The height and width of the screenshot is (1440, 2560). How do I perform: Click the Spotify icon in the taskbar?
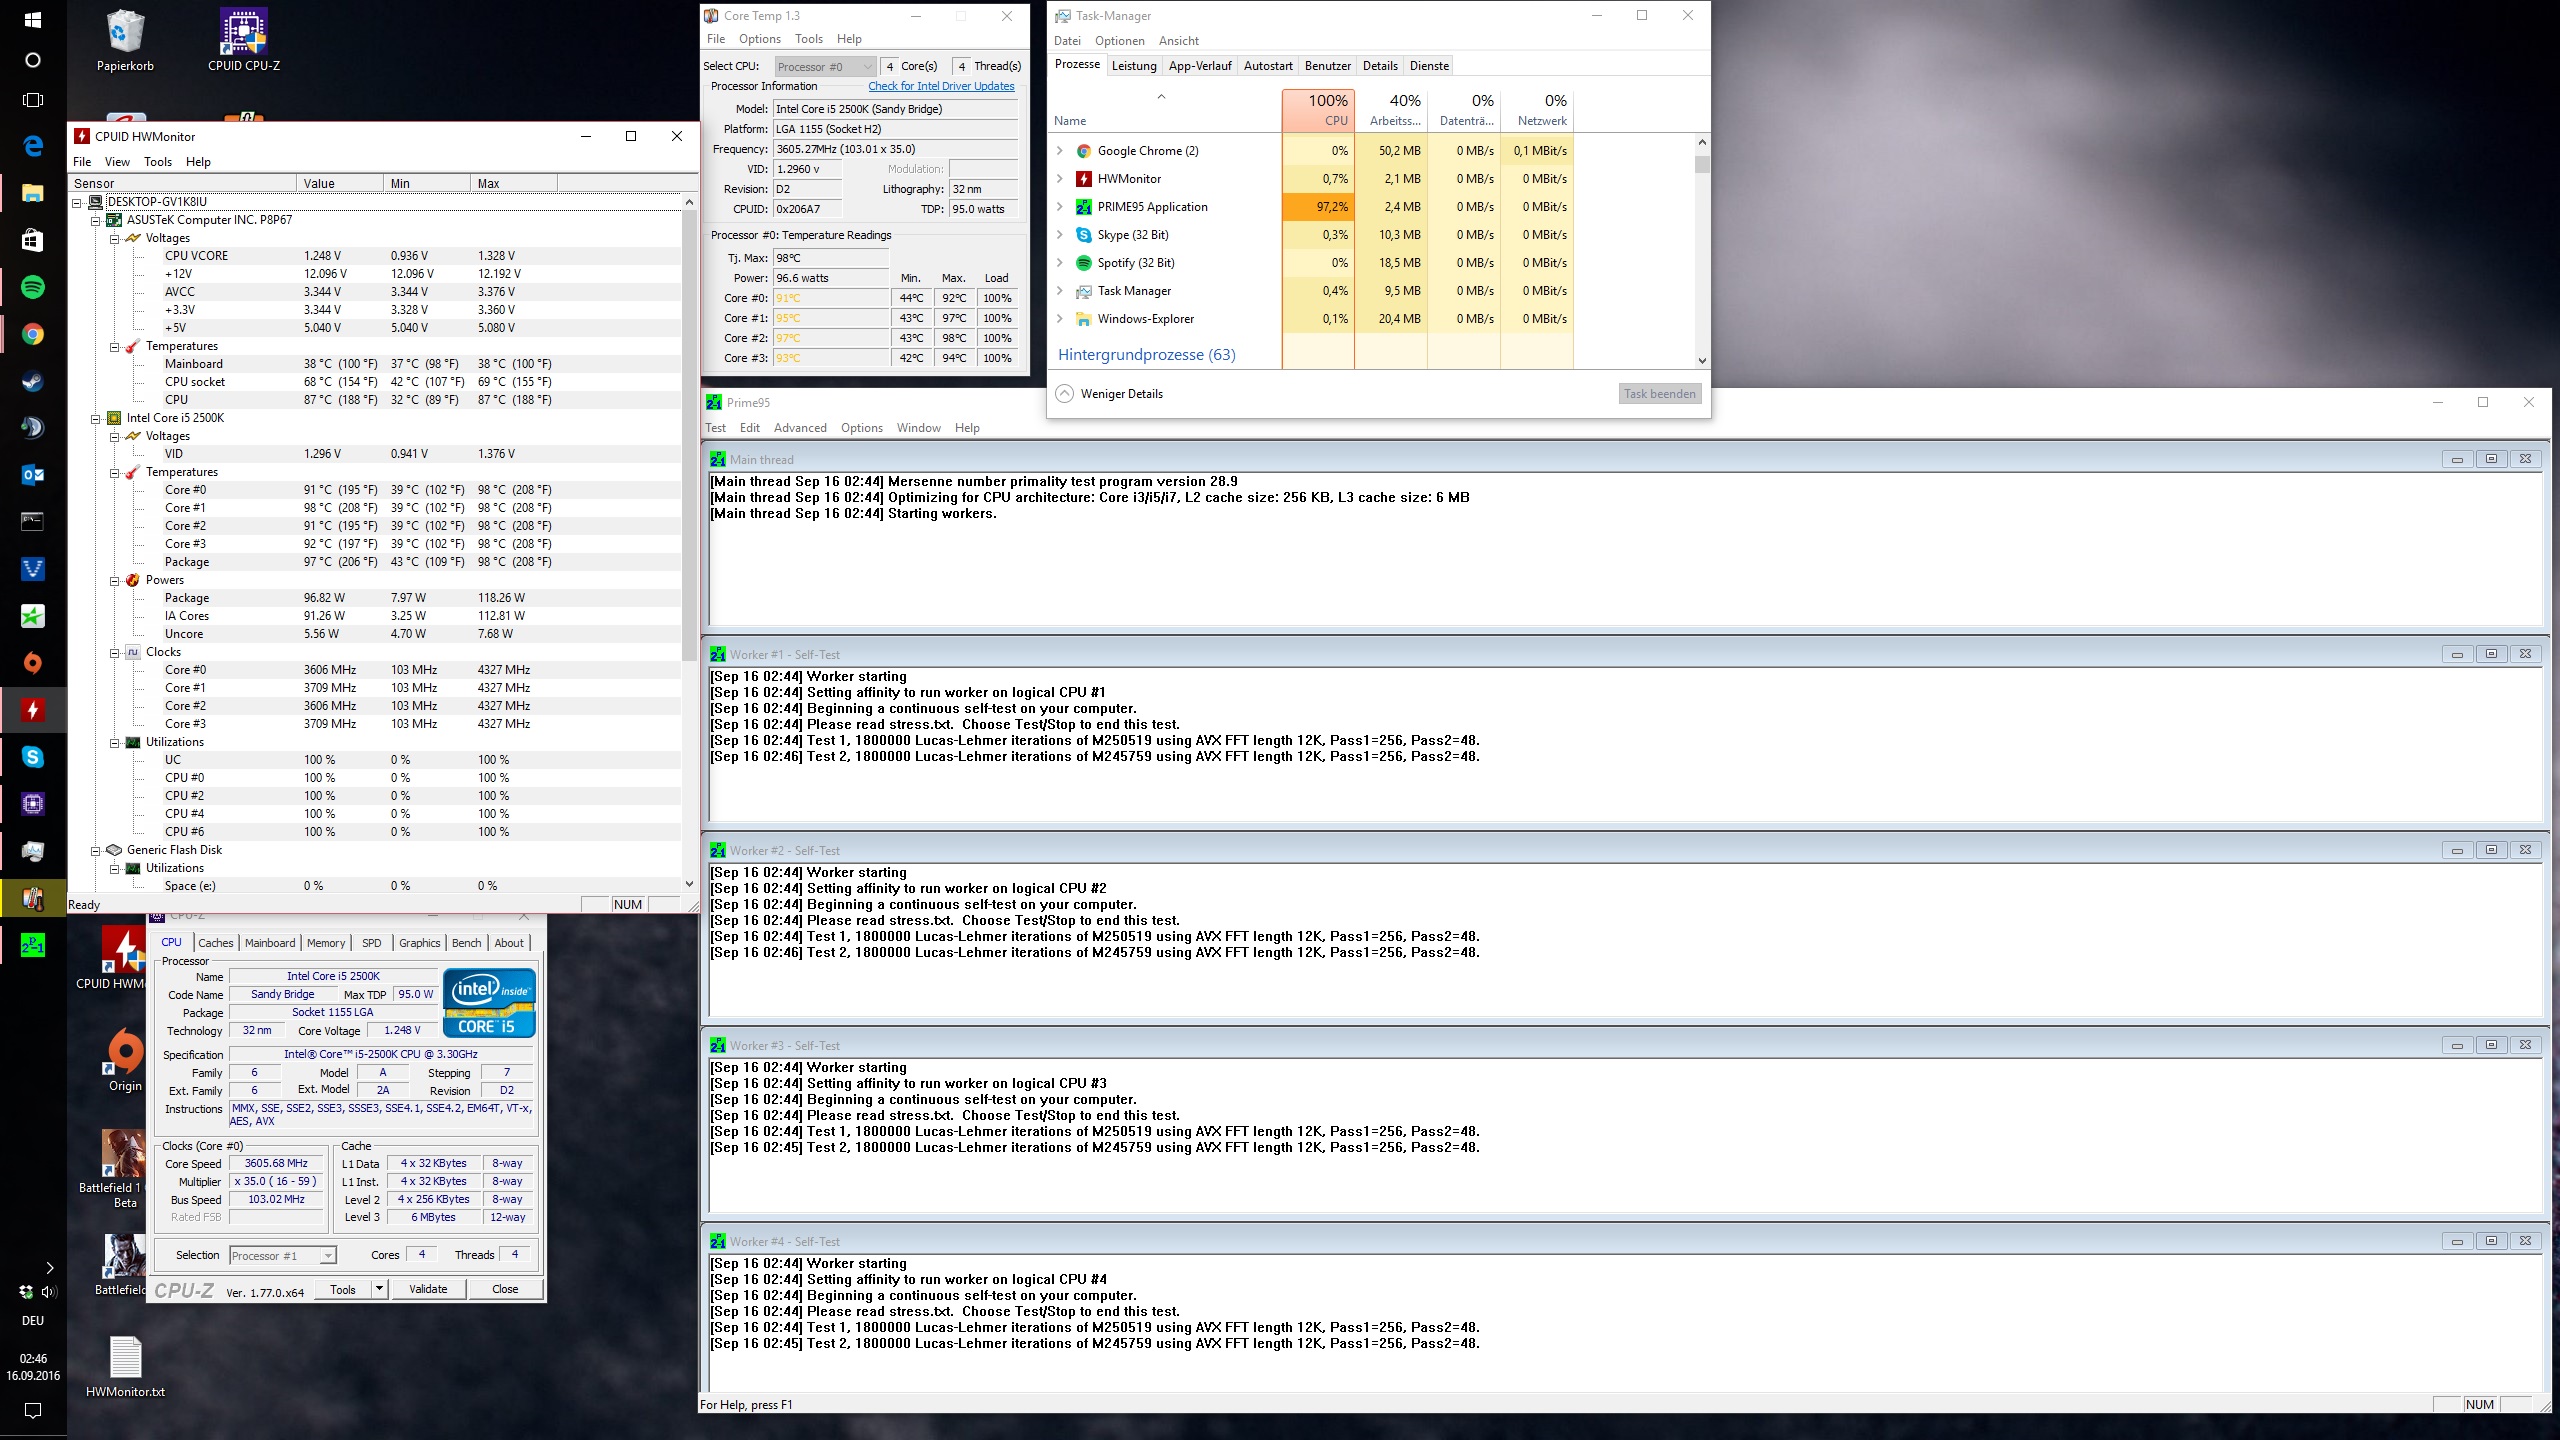point(32,288)
